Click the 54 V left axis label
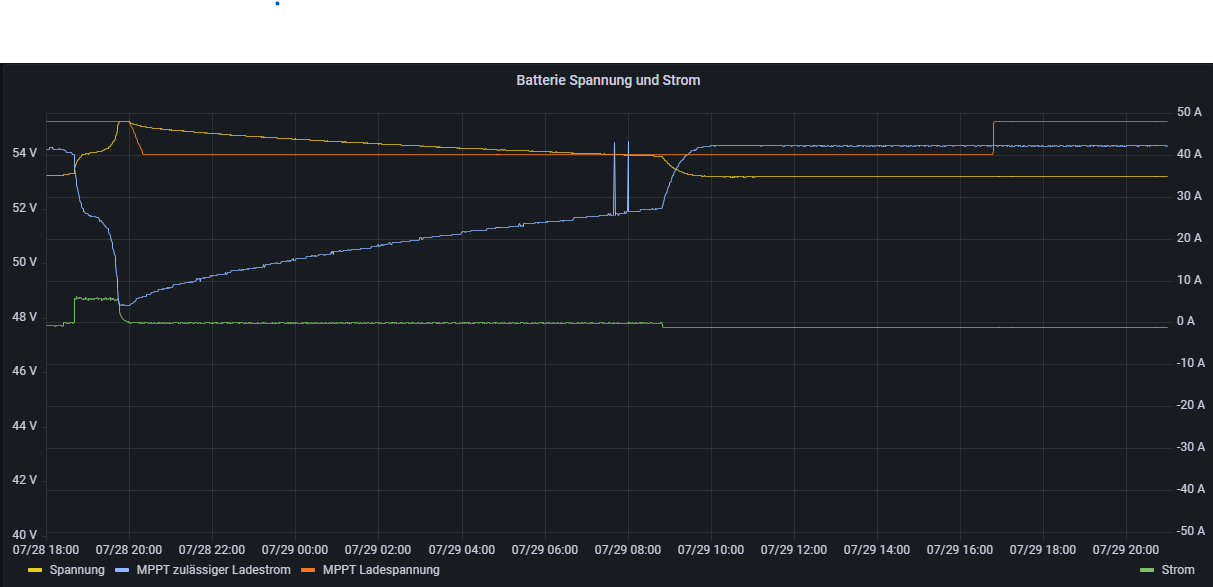Viewport: 1213px width, 587px height. coord(24,153)
